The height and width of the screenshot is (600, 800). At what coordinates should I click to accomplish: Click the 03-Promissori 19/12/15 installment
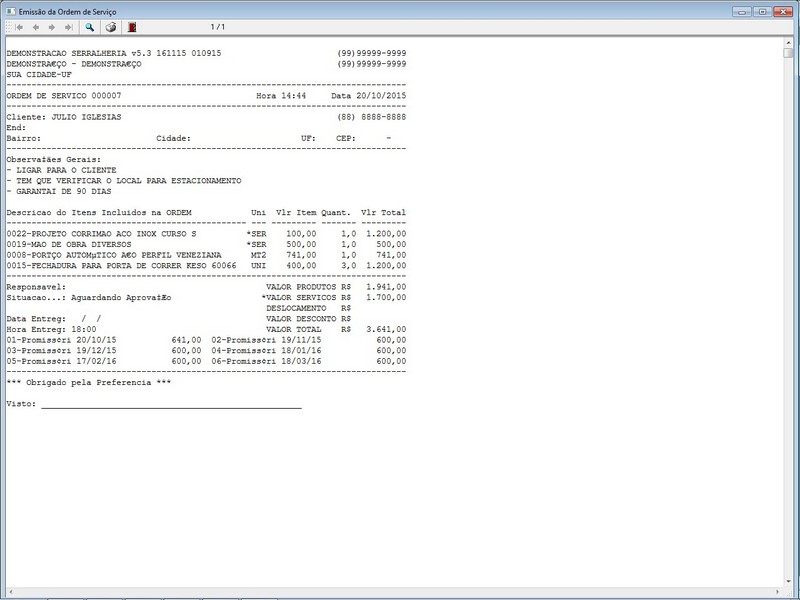pyautogui.click(x=104, y=351)
